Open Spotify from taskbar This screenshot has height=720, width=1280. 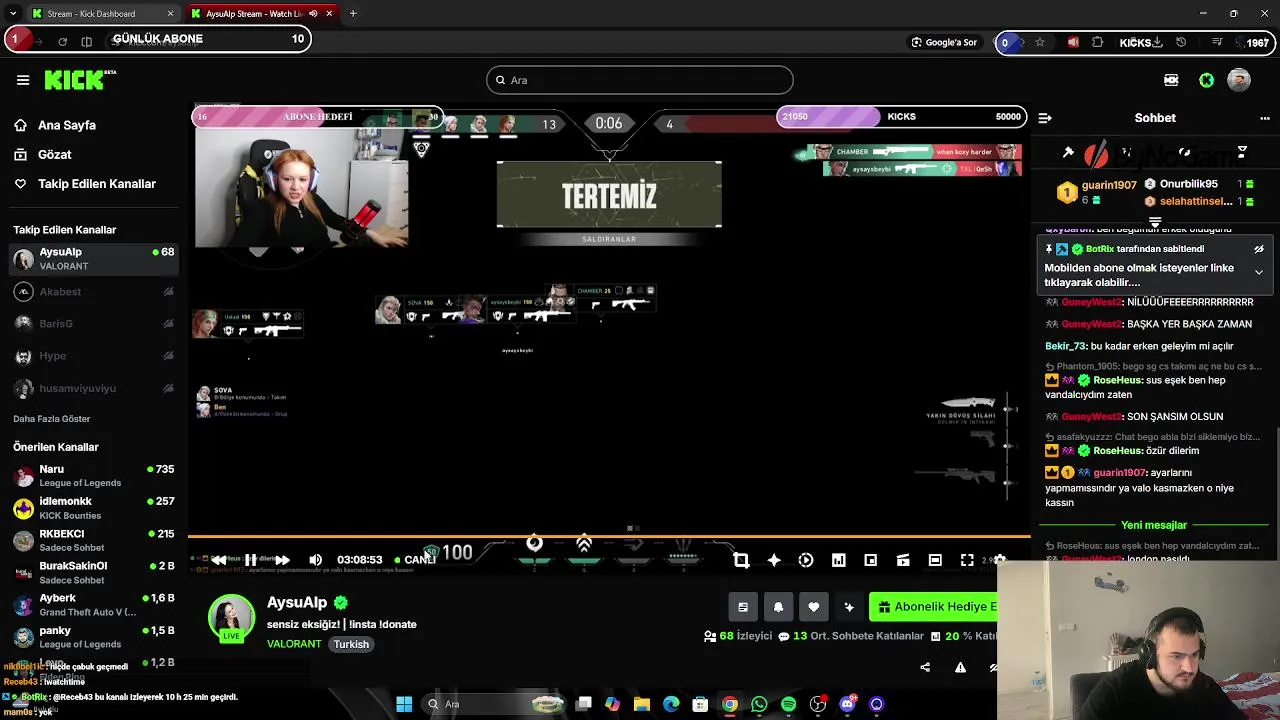click(788, 704)
